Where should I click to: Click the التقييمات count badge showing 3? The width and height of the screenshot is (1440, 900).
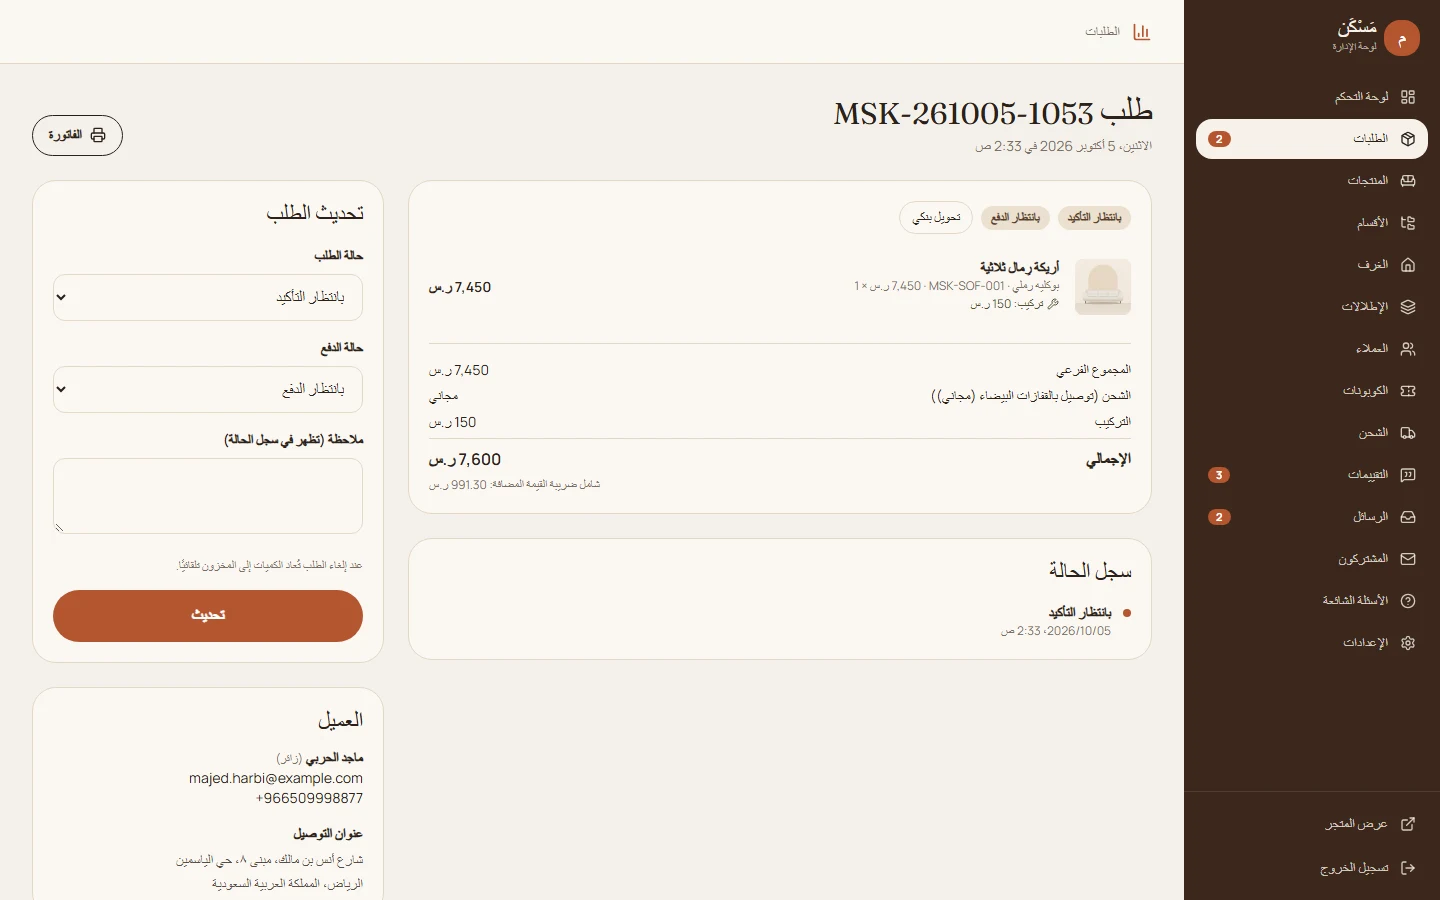[x=1219, y=475]
